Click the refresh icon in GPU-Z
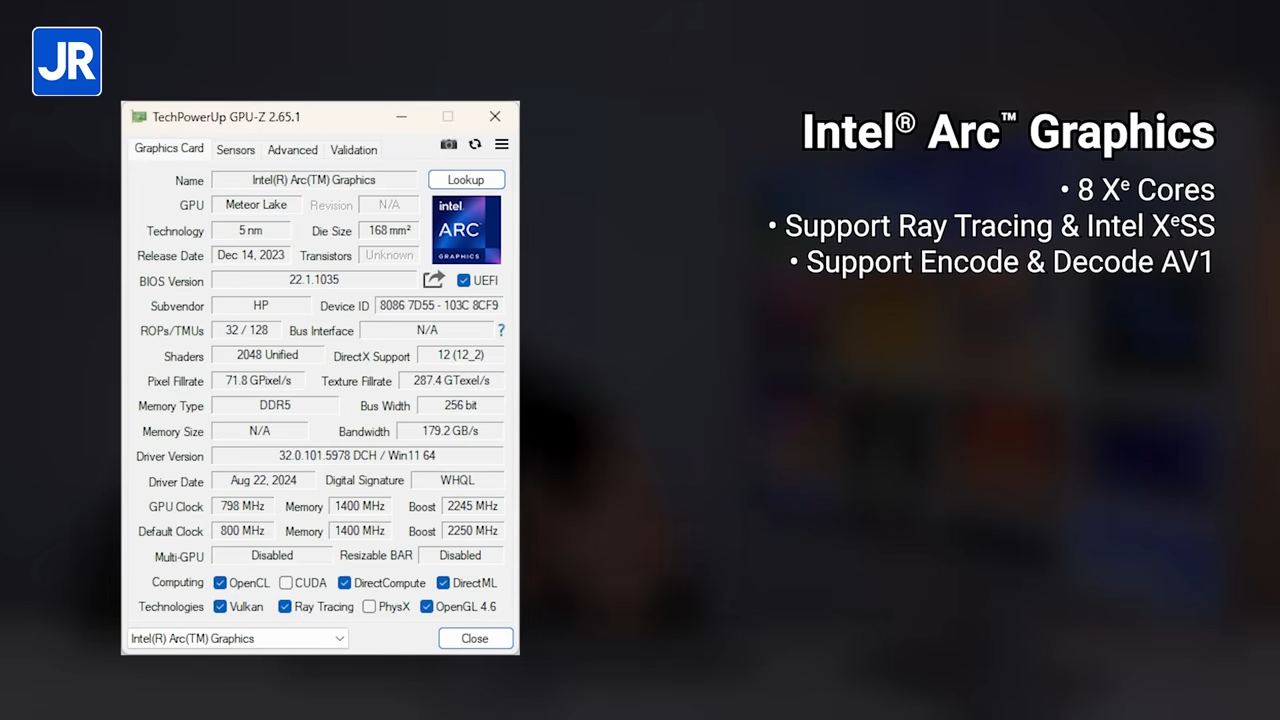Viewport: 1280px width, 720px height. point(475,145)
